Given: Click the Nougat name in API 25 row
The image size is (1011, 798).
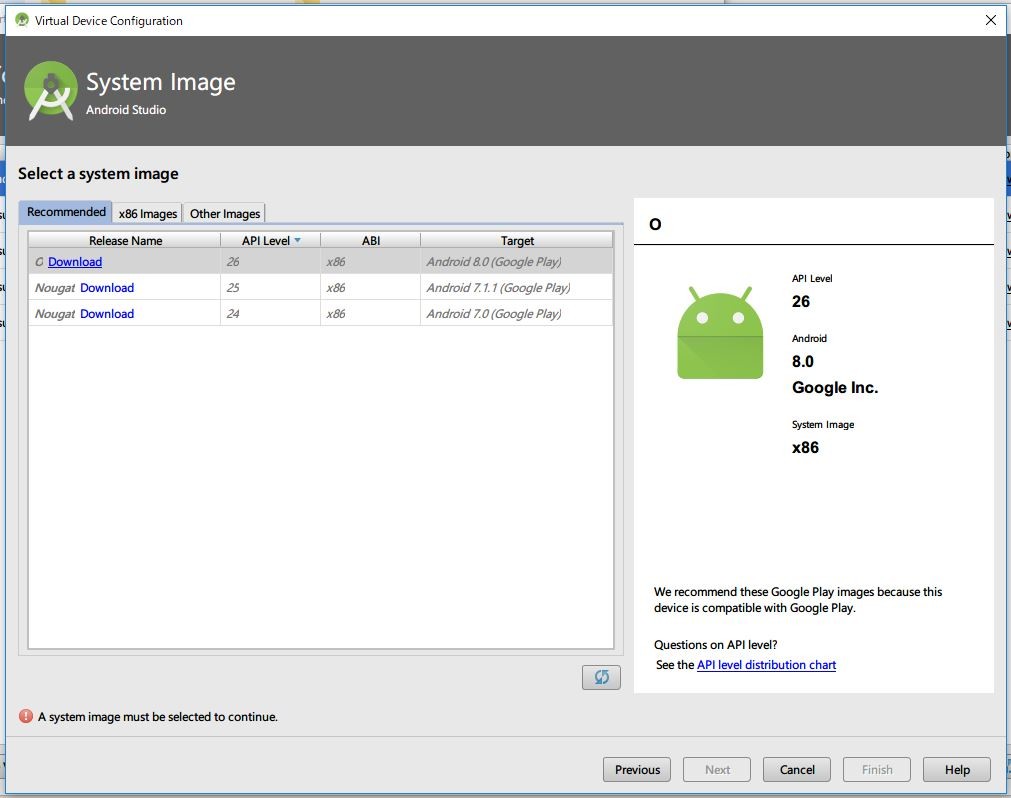Looking at the screenshot, I should [55, 287].
